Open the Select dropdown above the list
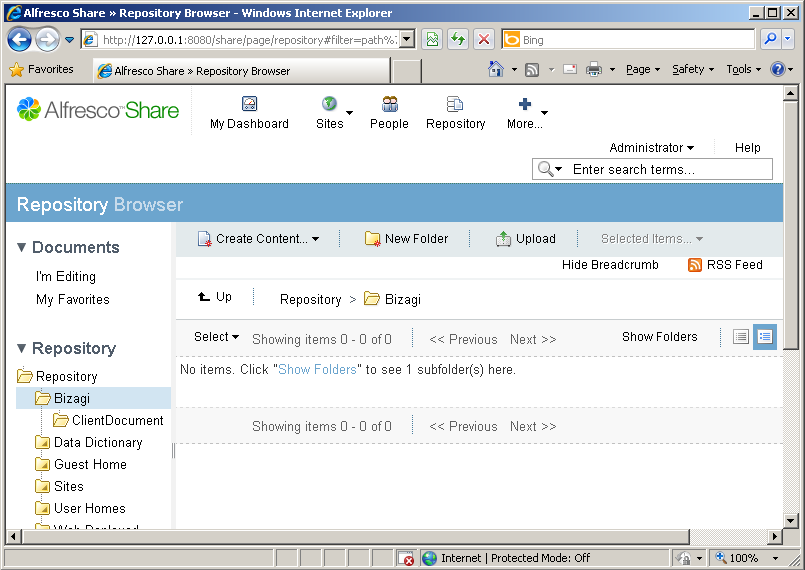Image resolution: width=805 pixels, height=570 pixels. point(216,337)
